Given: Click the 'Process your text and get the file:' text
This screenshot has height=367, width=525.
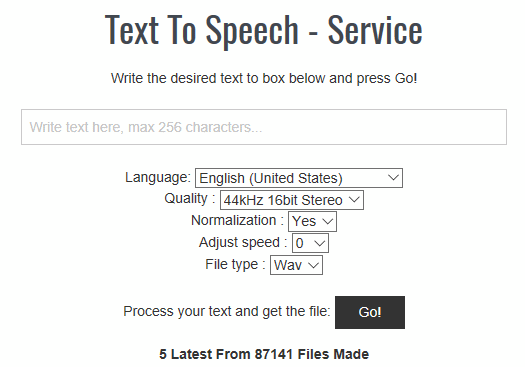Looking at the screenshot, I should pos(227,311).
